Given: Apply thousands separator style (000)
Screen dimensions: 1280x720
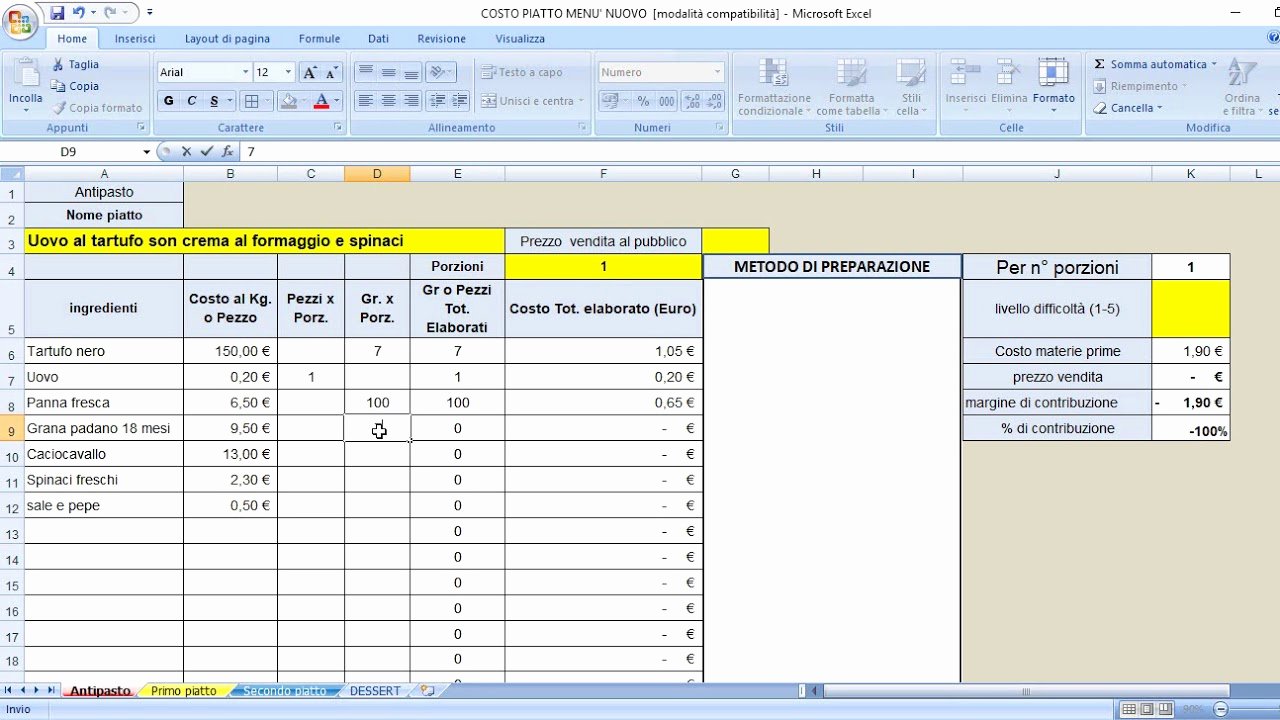Looking at the screenshot, I should tap(666, 101).
